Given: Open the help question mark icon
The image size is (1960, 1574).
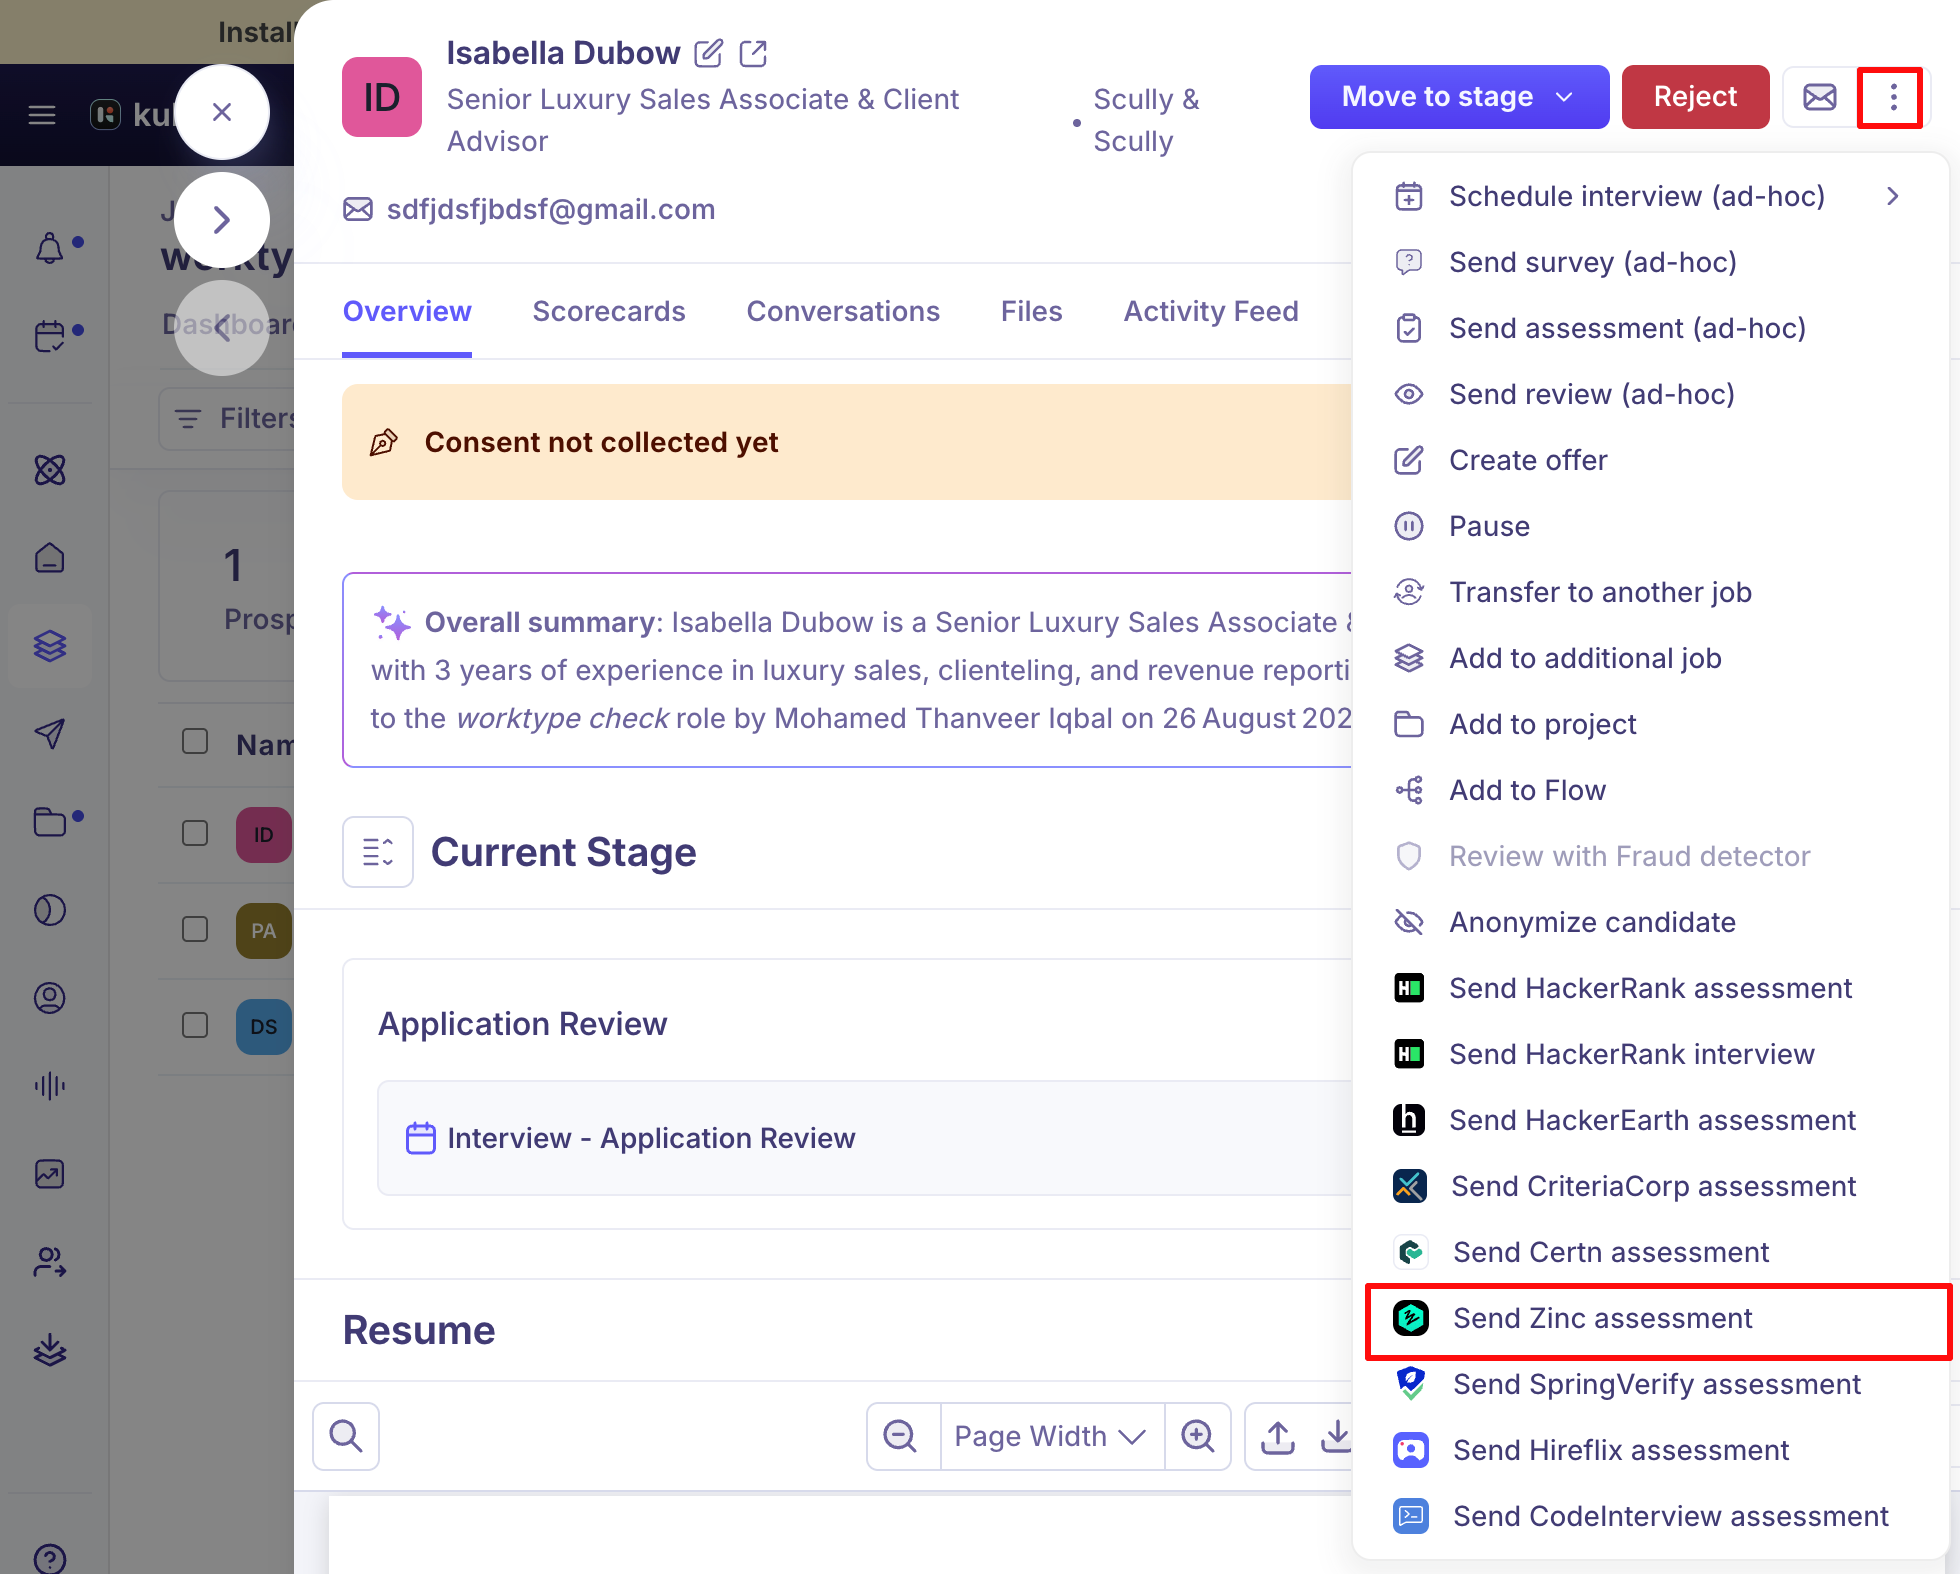Looking at the screenshot, I should (50, 1558).
